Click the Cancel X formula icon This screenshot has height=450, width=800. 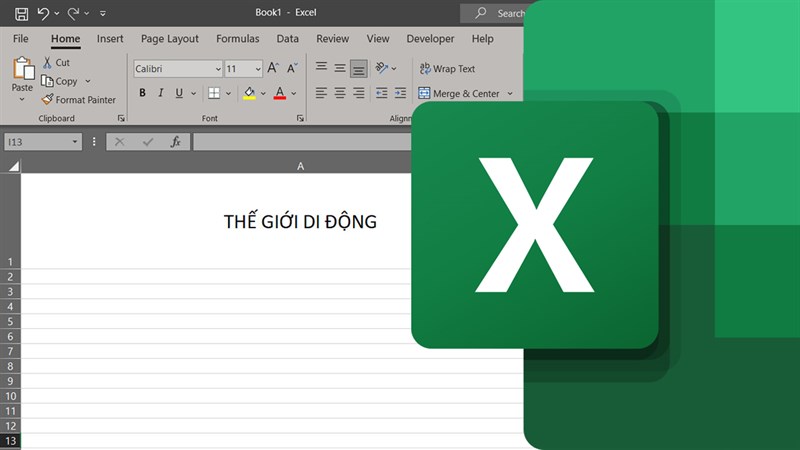click(x=119, y=142)
